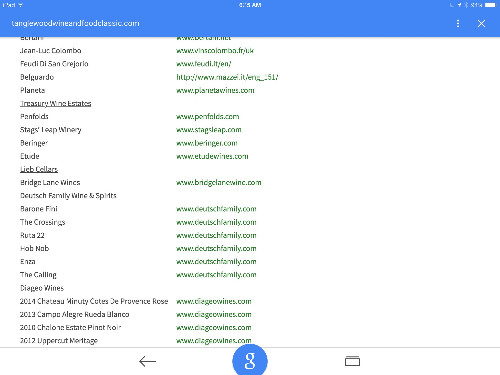Select the Treasury Wine Estates heading
Screen dimensions: 500x375
tap(56, 104)
